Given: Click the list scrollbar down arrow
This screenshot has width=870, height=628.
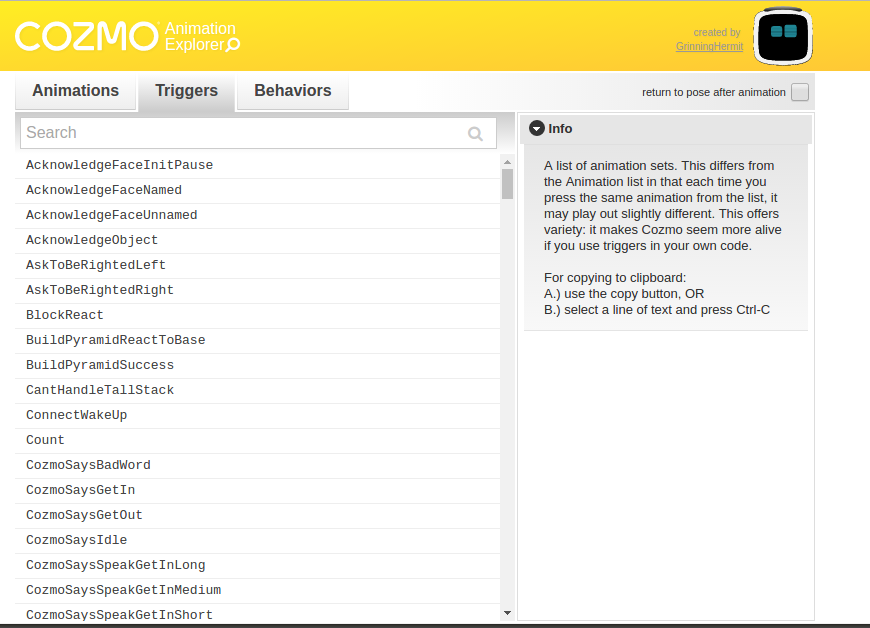Looking at the screenshot, I should (x=507, y=612).
